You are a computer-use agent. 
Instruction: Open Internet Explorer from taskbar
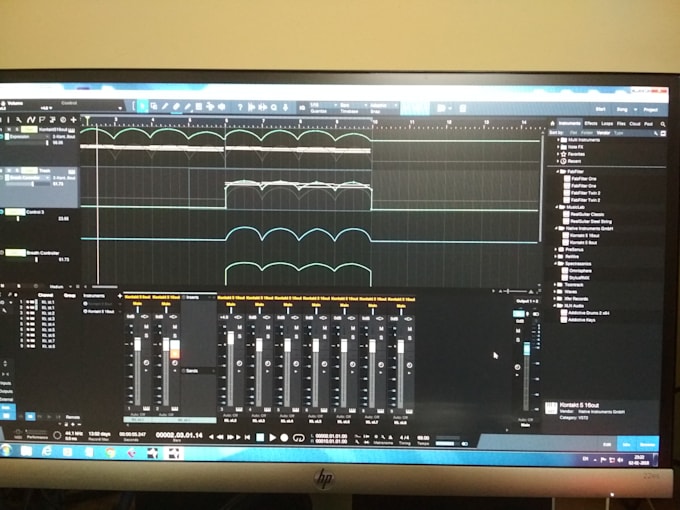(x=47, y=451)
